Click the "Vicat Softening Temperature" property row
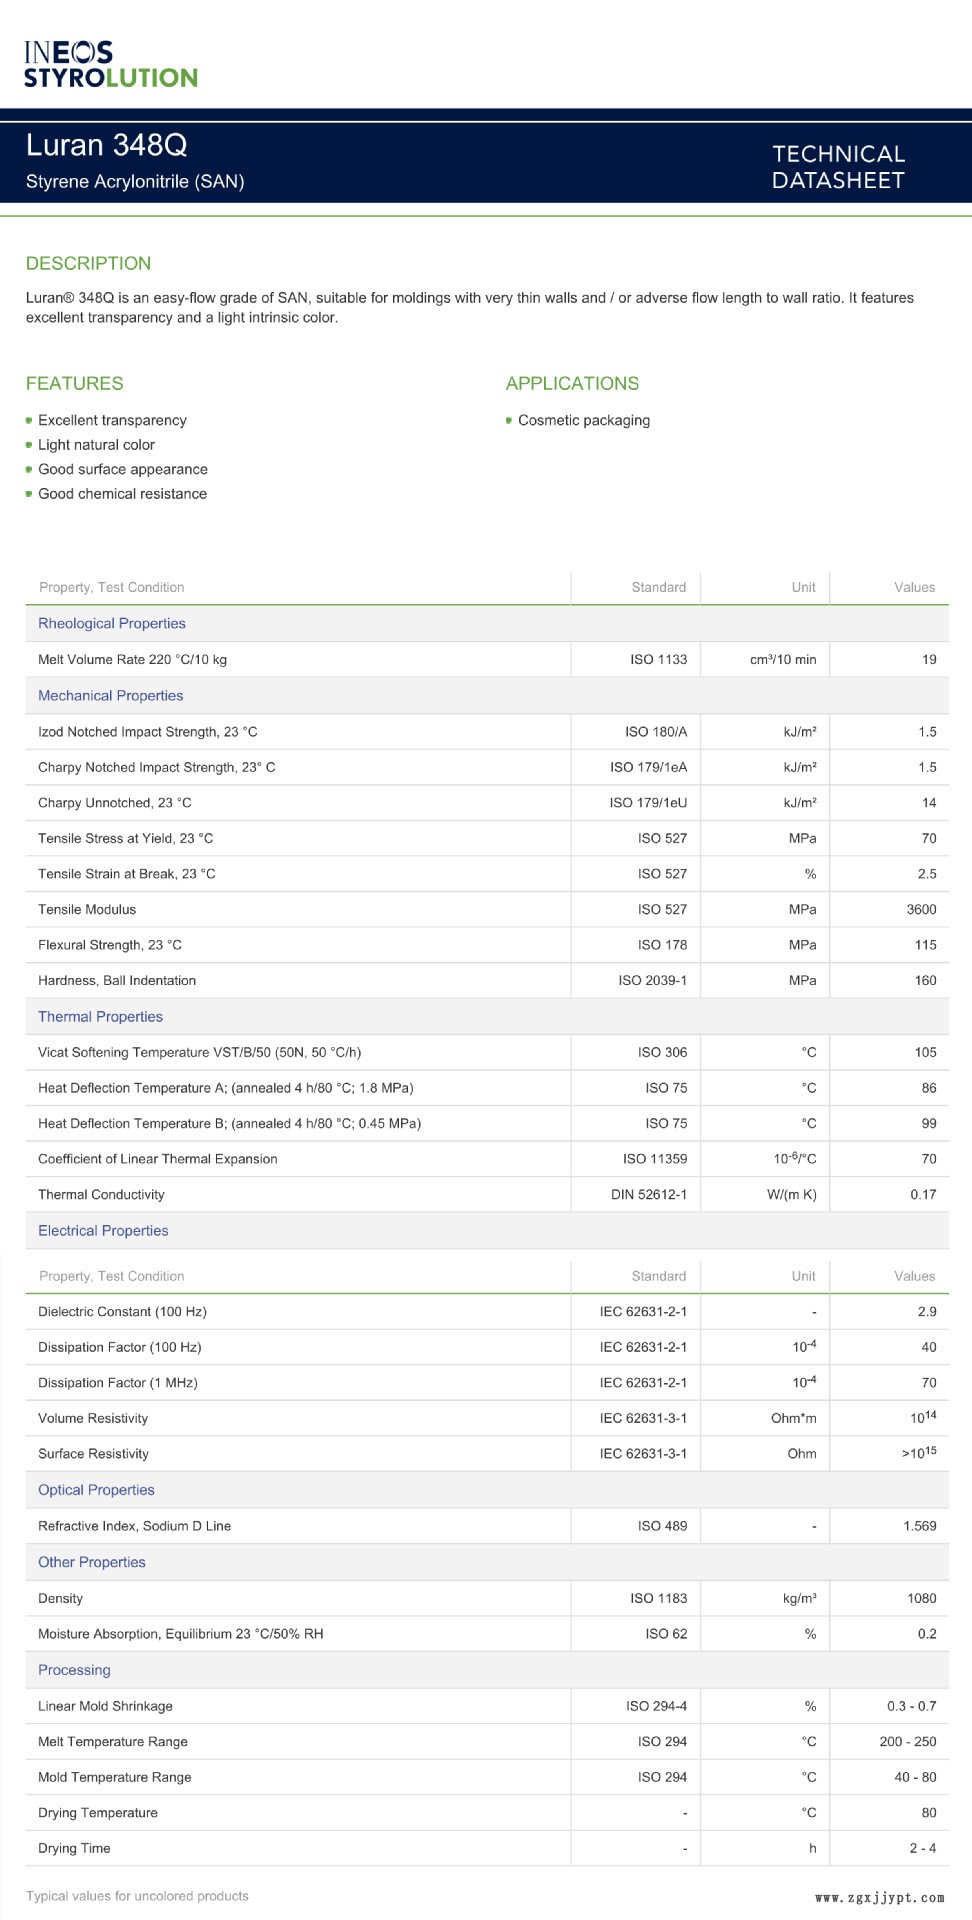 tap(487, 1052)
